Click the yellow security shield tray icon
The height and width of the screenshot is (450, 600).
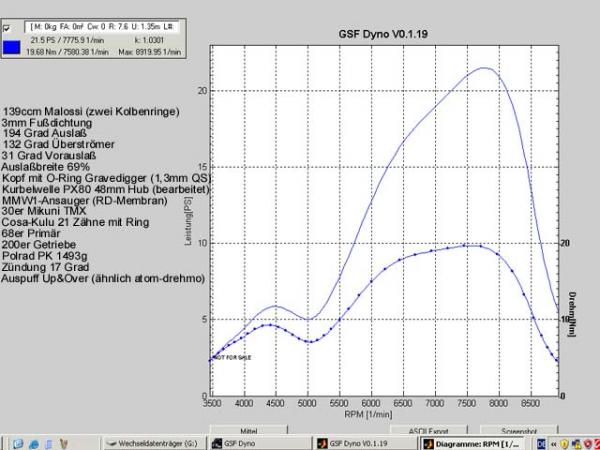point(566,441)
